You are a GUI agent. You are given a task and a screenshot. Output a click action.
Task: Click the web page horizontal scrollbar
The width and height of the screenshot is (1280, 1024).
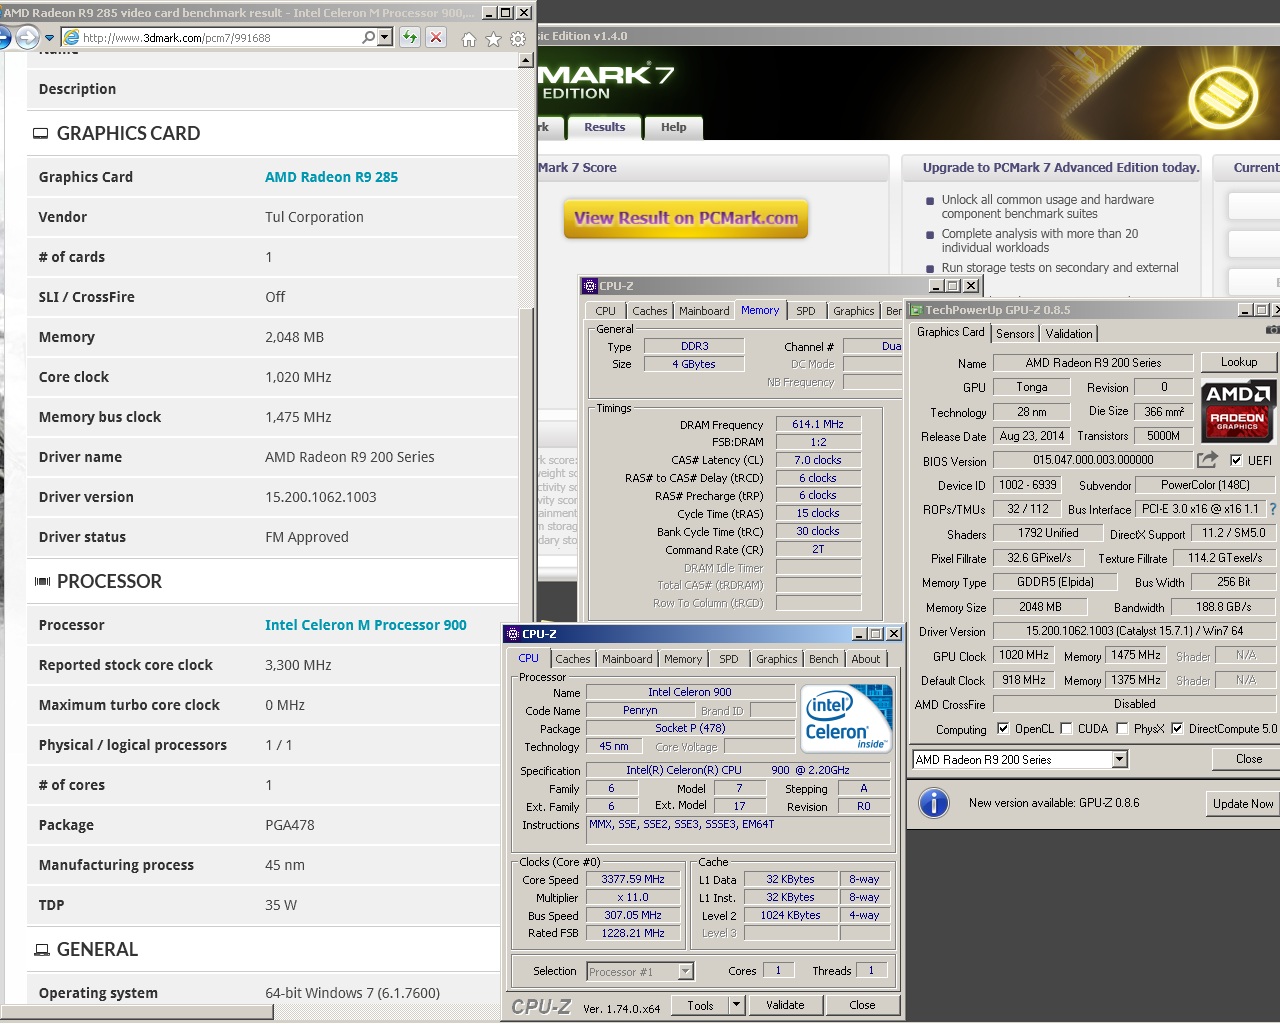[138, 1012]
